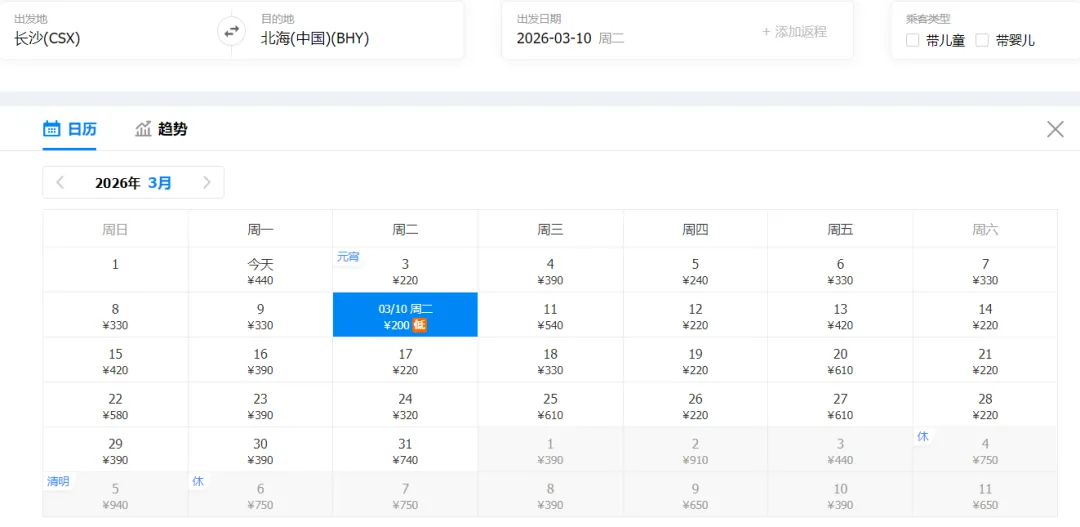The width and height of the screenshot is (1080, 527).
Task: Select April 4 holiday with ¥750 fare
Action: 986,450
